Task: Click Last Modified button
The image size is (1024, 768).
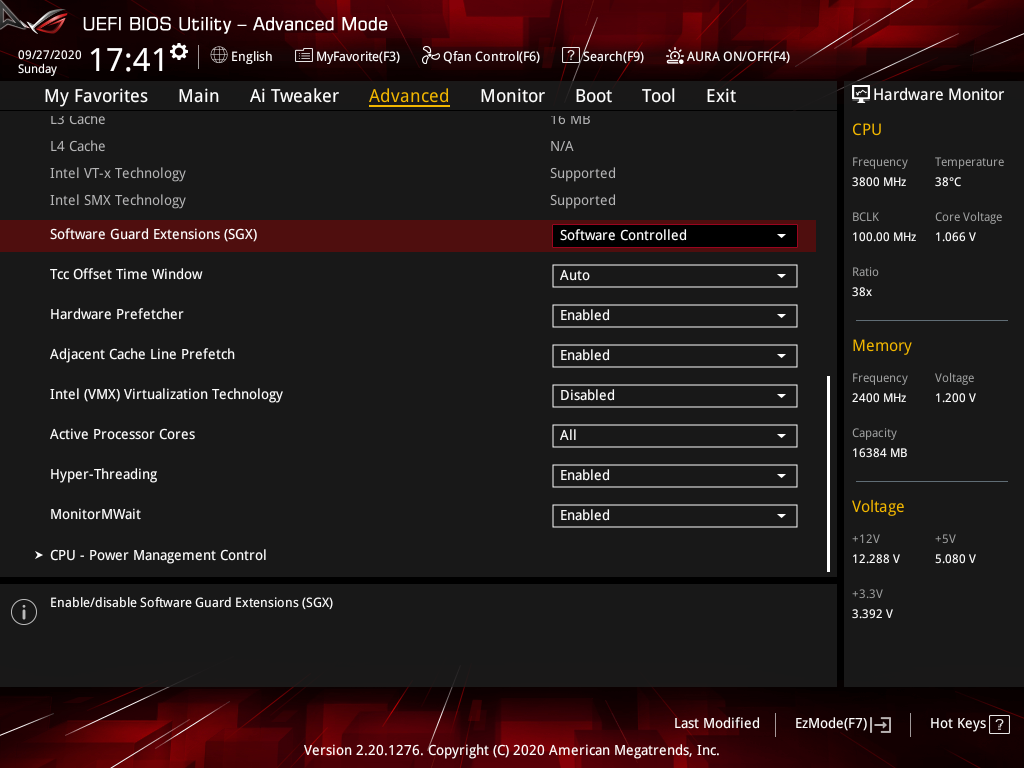Action: 716,724
